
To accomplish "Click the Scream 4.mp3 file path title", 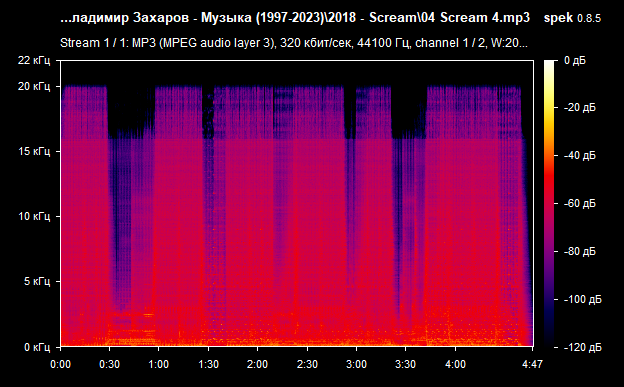I will [x=295, y=18].
